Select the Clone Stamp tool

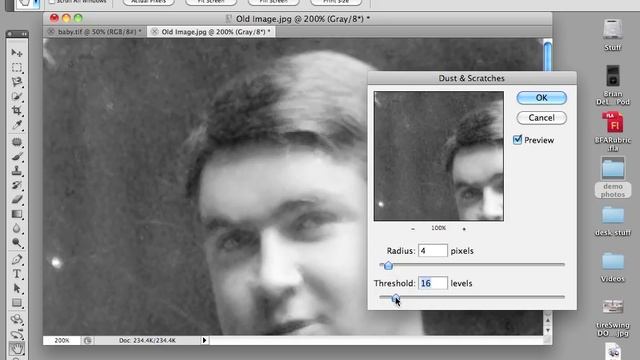(x=17, y=171)
